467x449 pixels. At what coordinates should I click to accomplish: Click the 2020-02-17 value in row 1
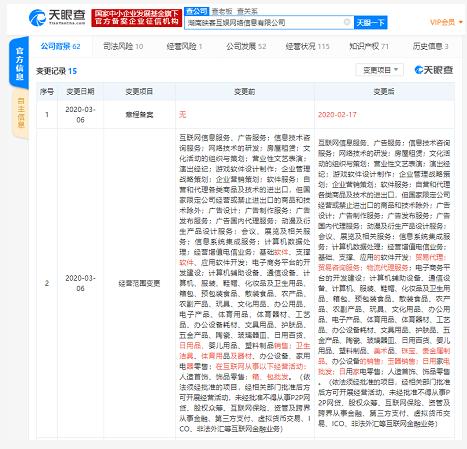[337, 115]
